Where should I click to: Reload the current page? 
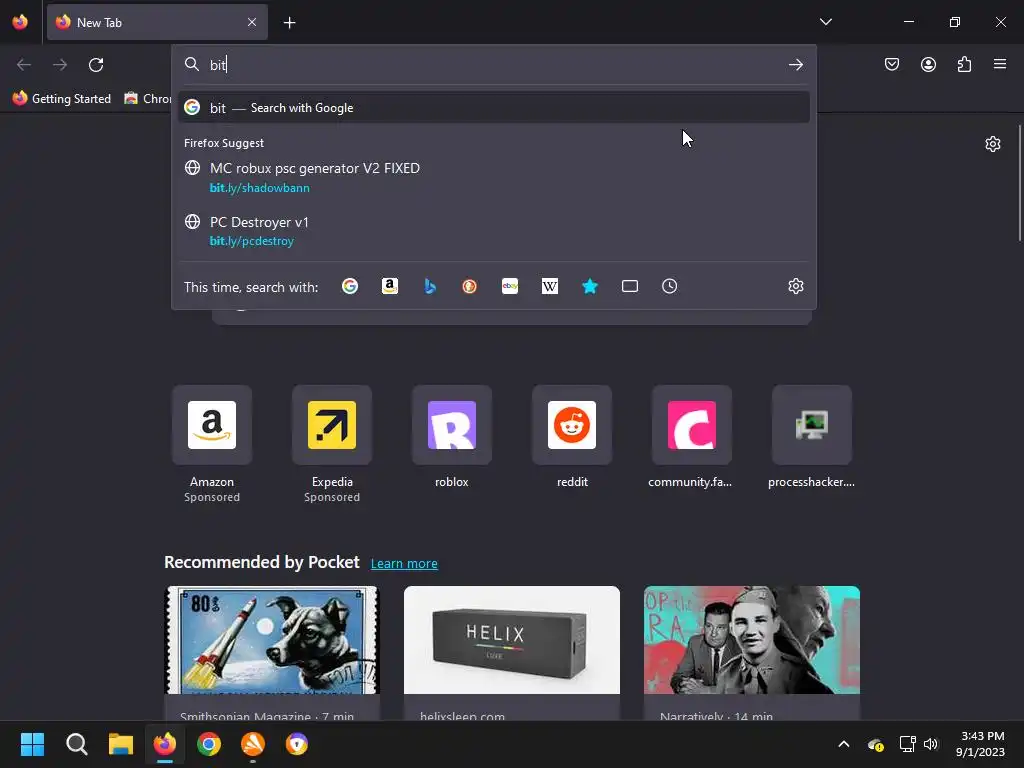[x=96, y=65]
